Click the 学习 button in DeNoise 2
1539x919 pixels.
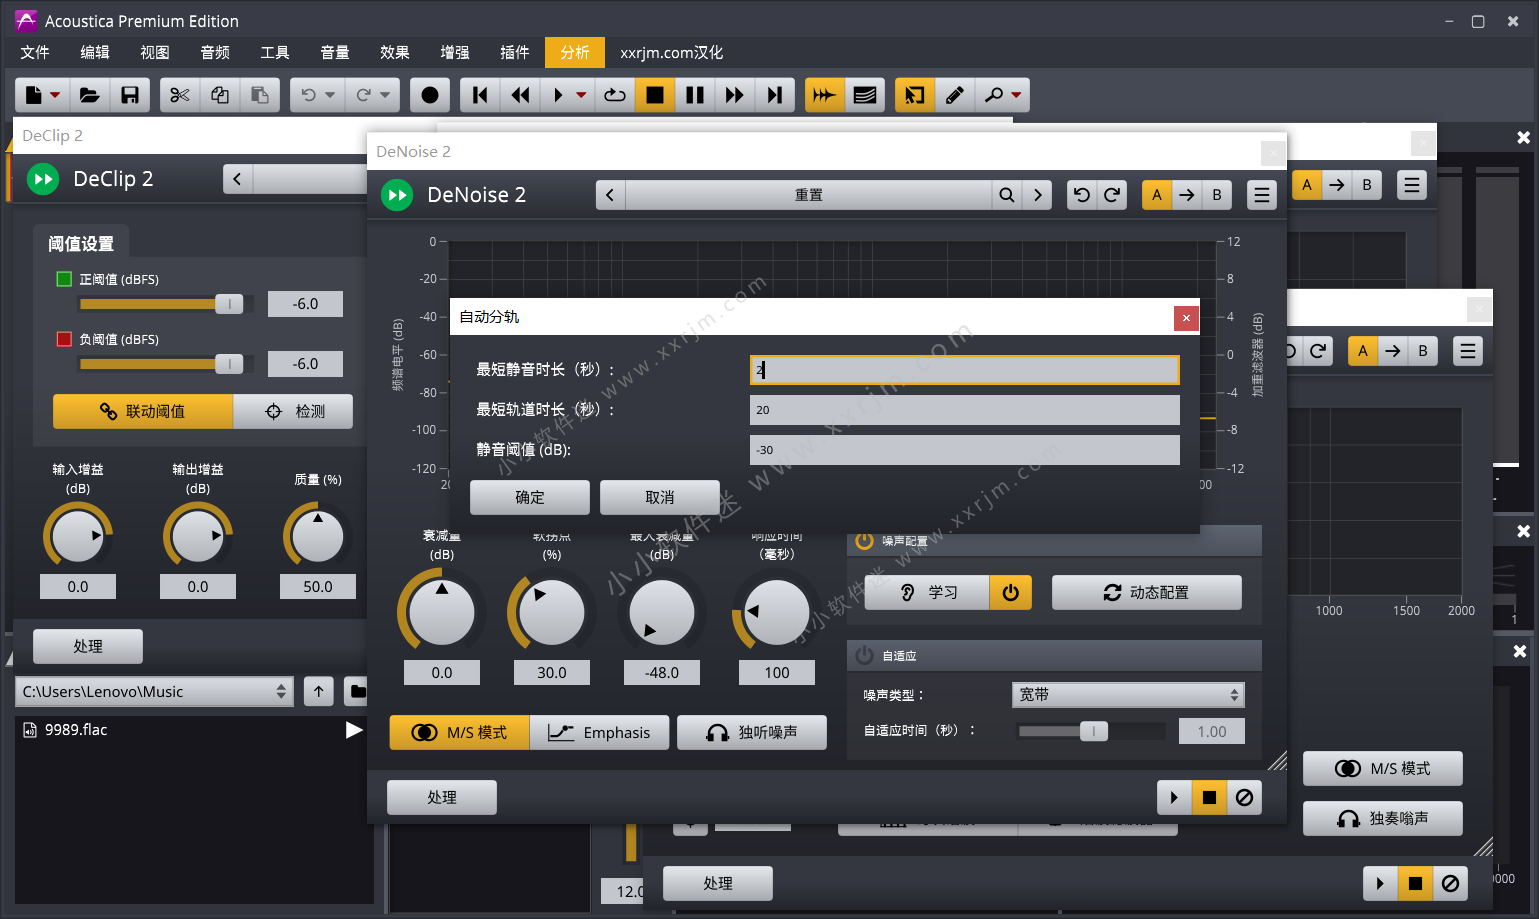(x=927, y=592)
